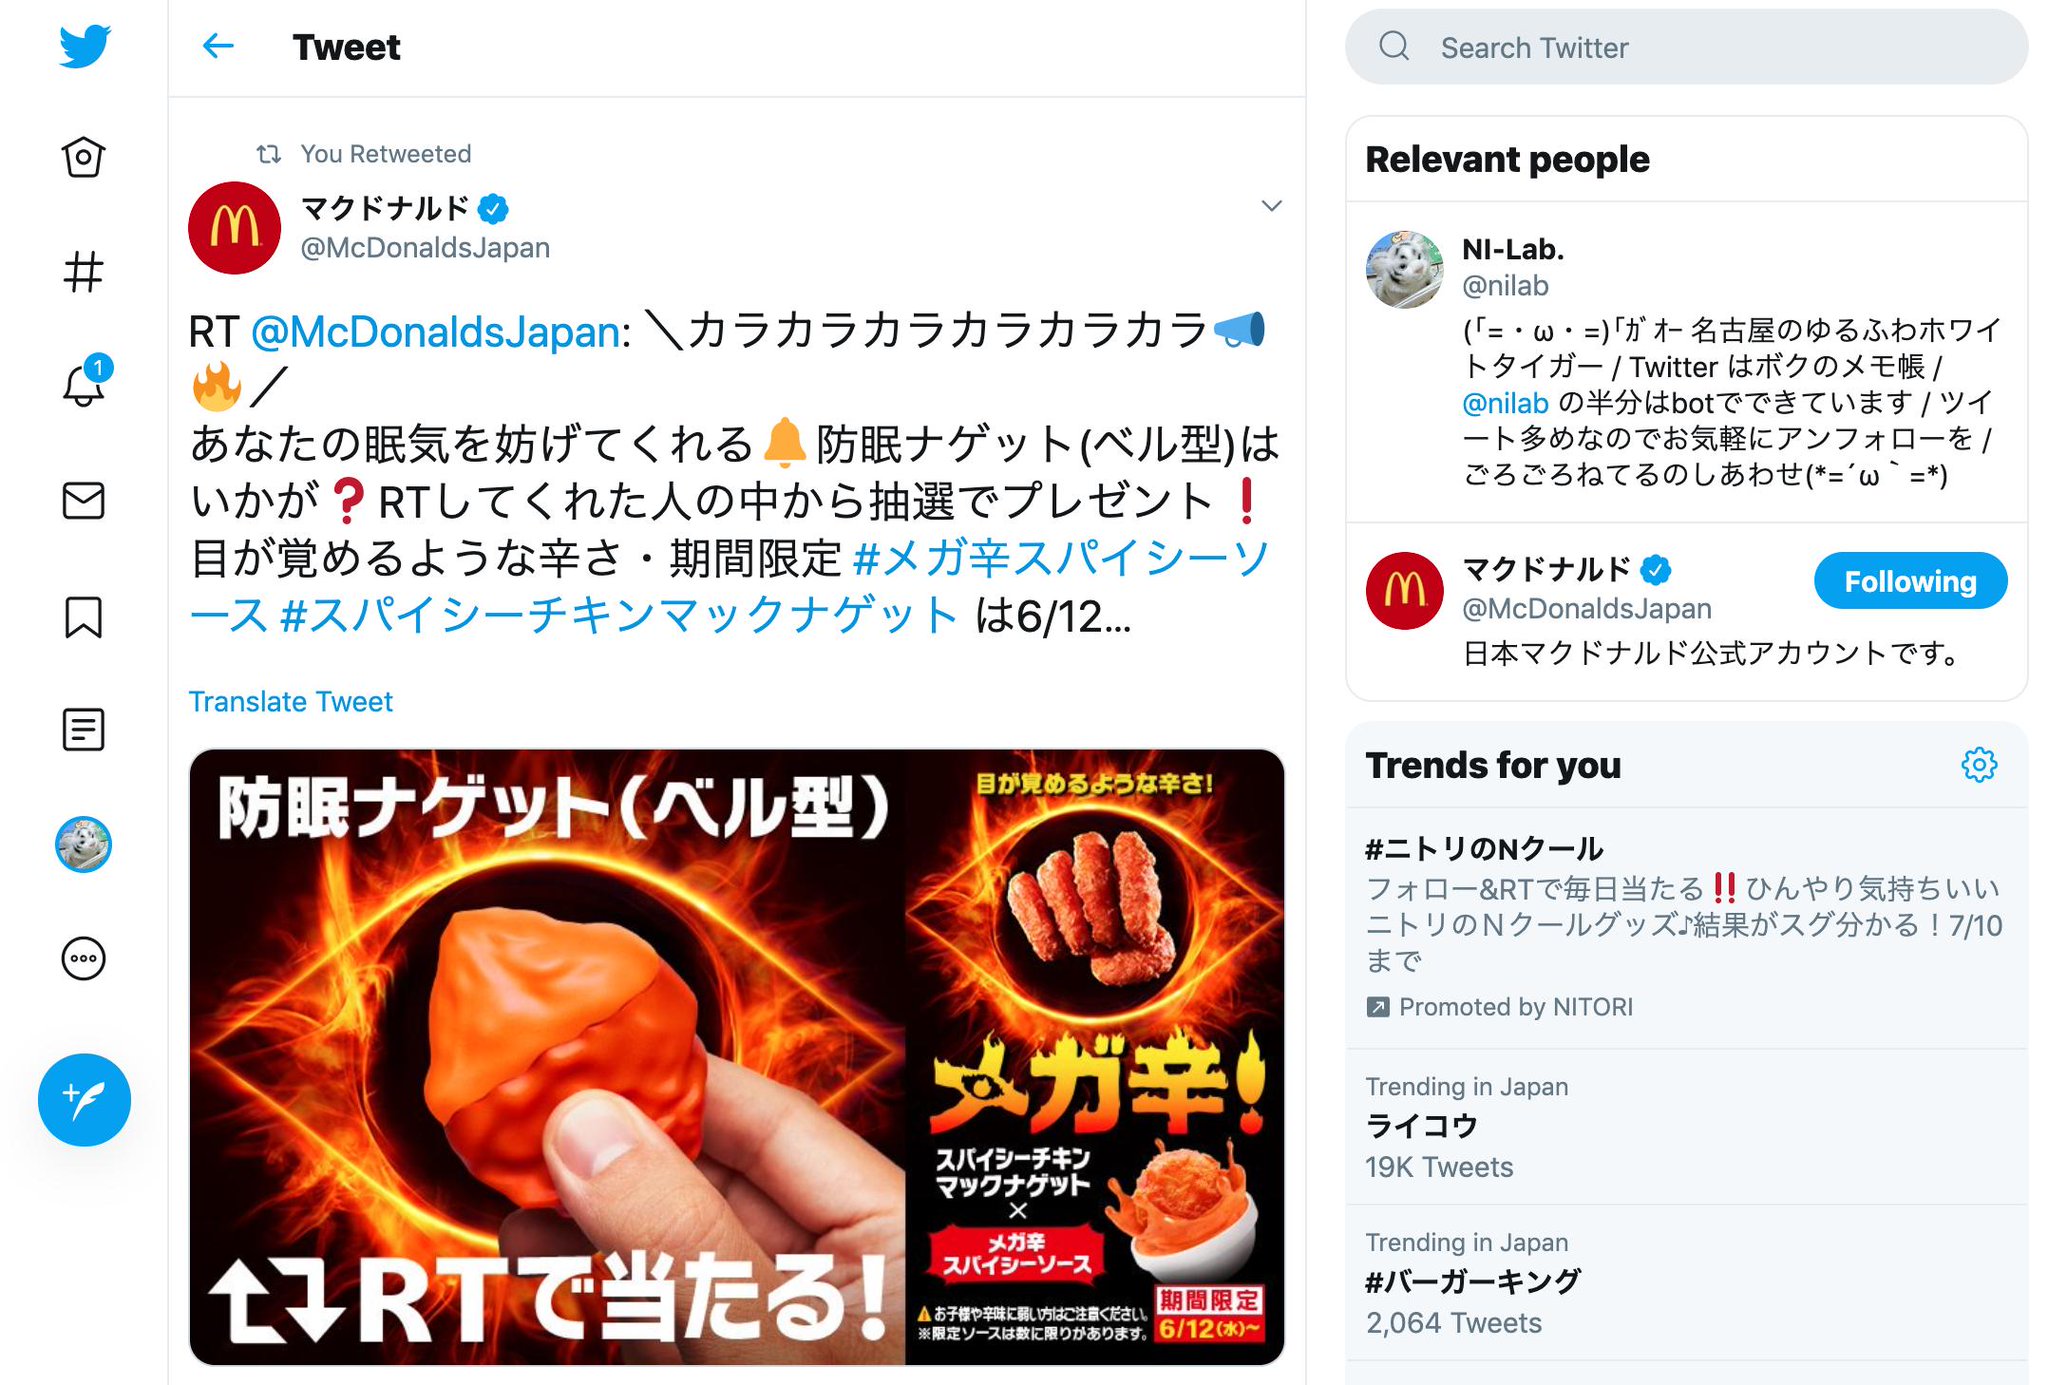Open the Lists icon
Viewport: 2048px width, 1385px height.
83,729
